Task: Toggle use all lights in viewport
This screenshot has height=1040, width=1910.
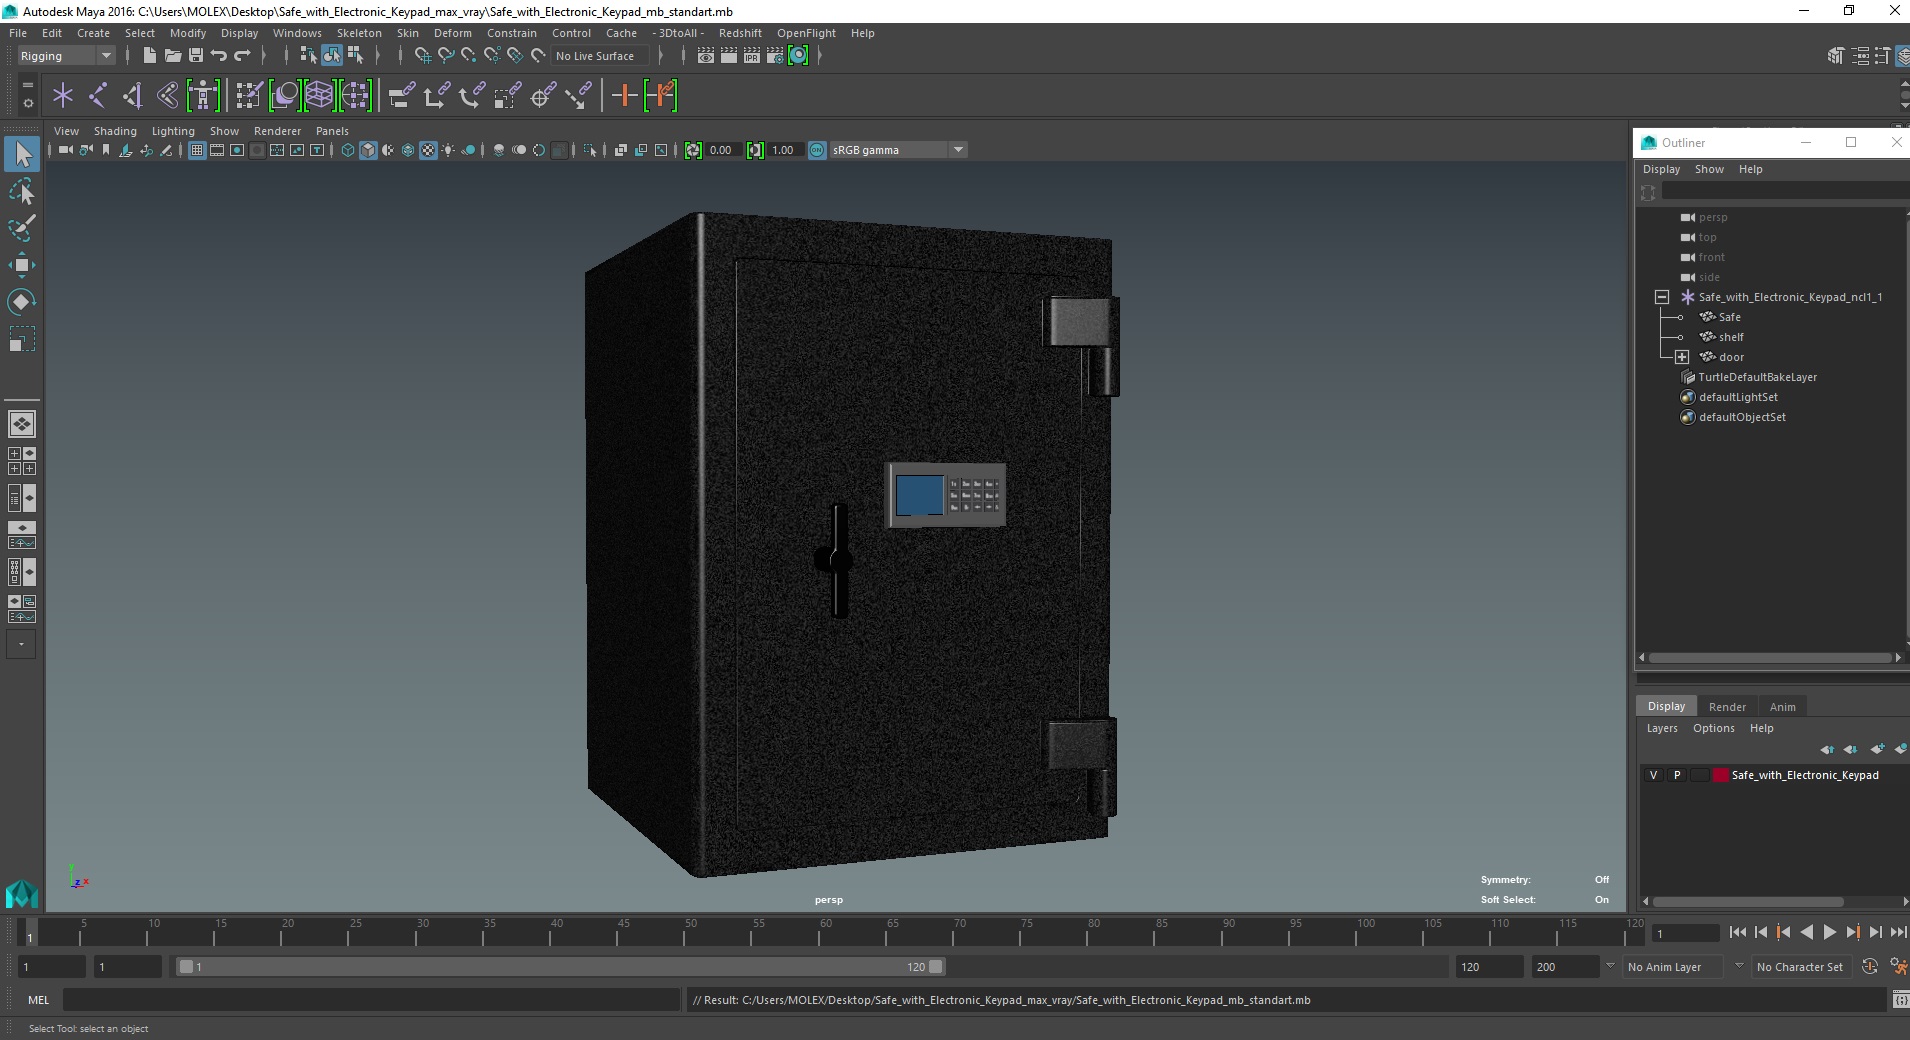Action: click(x=448, y=150)
